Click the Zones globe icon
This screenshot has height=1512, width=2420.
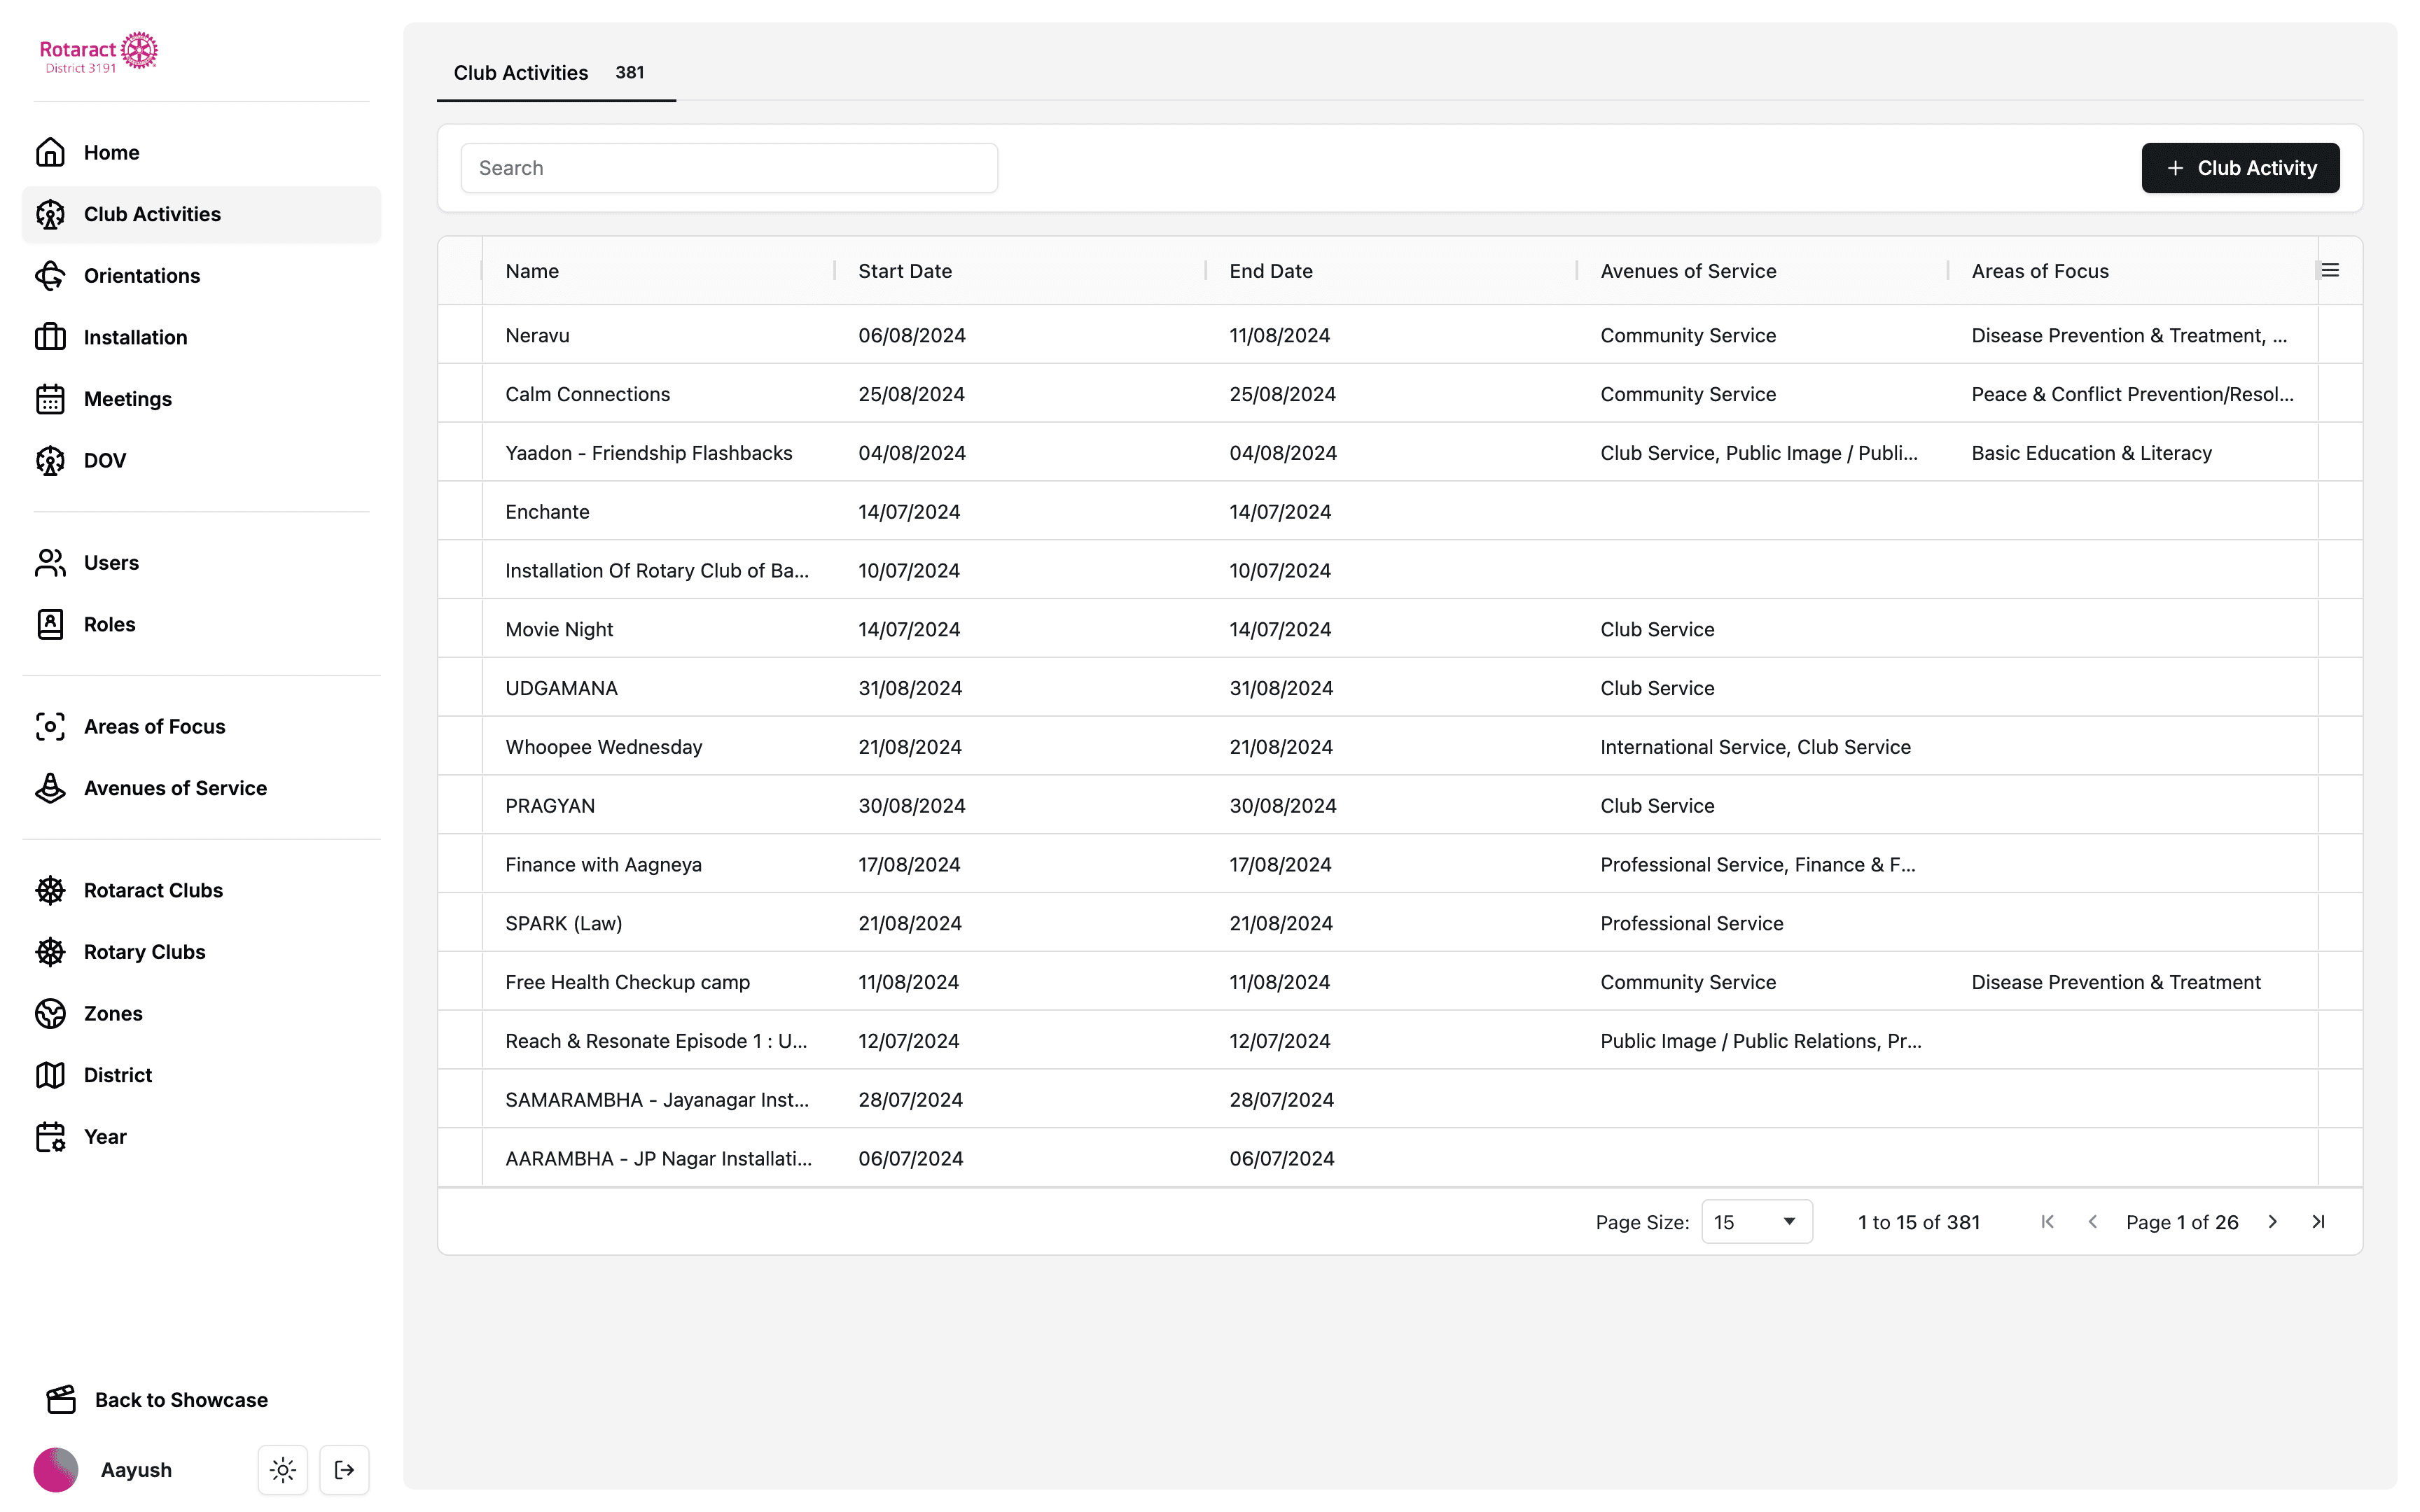tap(50, 1013)
